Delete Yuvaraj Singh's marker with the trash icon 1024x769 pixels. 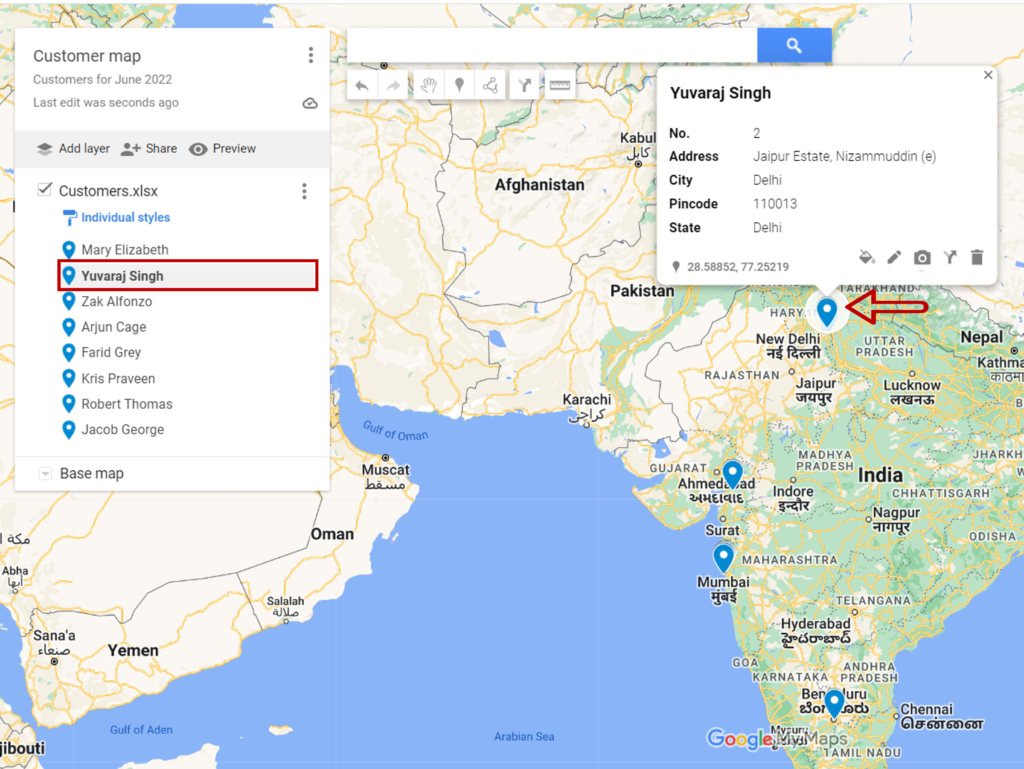tap(977, 257)
